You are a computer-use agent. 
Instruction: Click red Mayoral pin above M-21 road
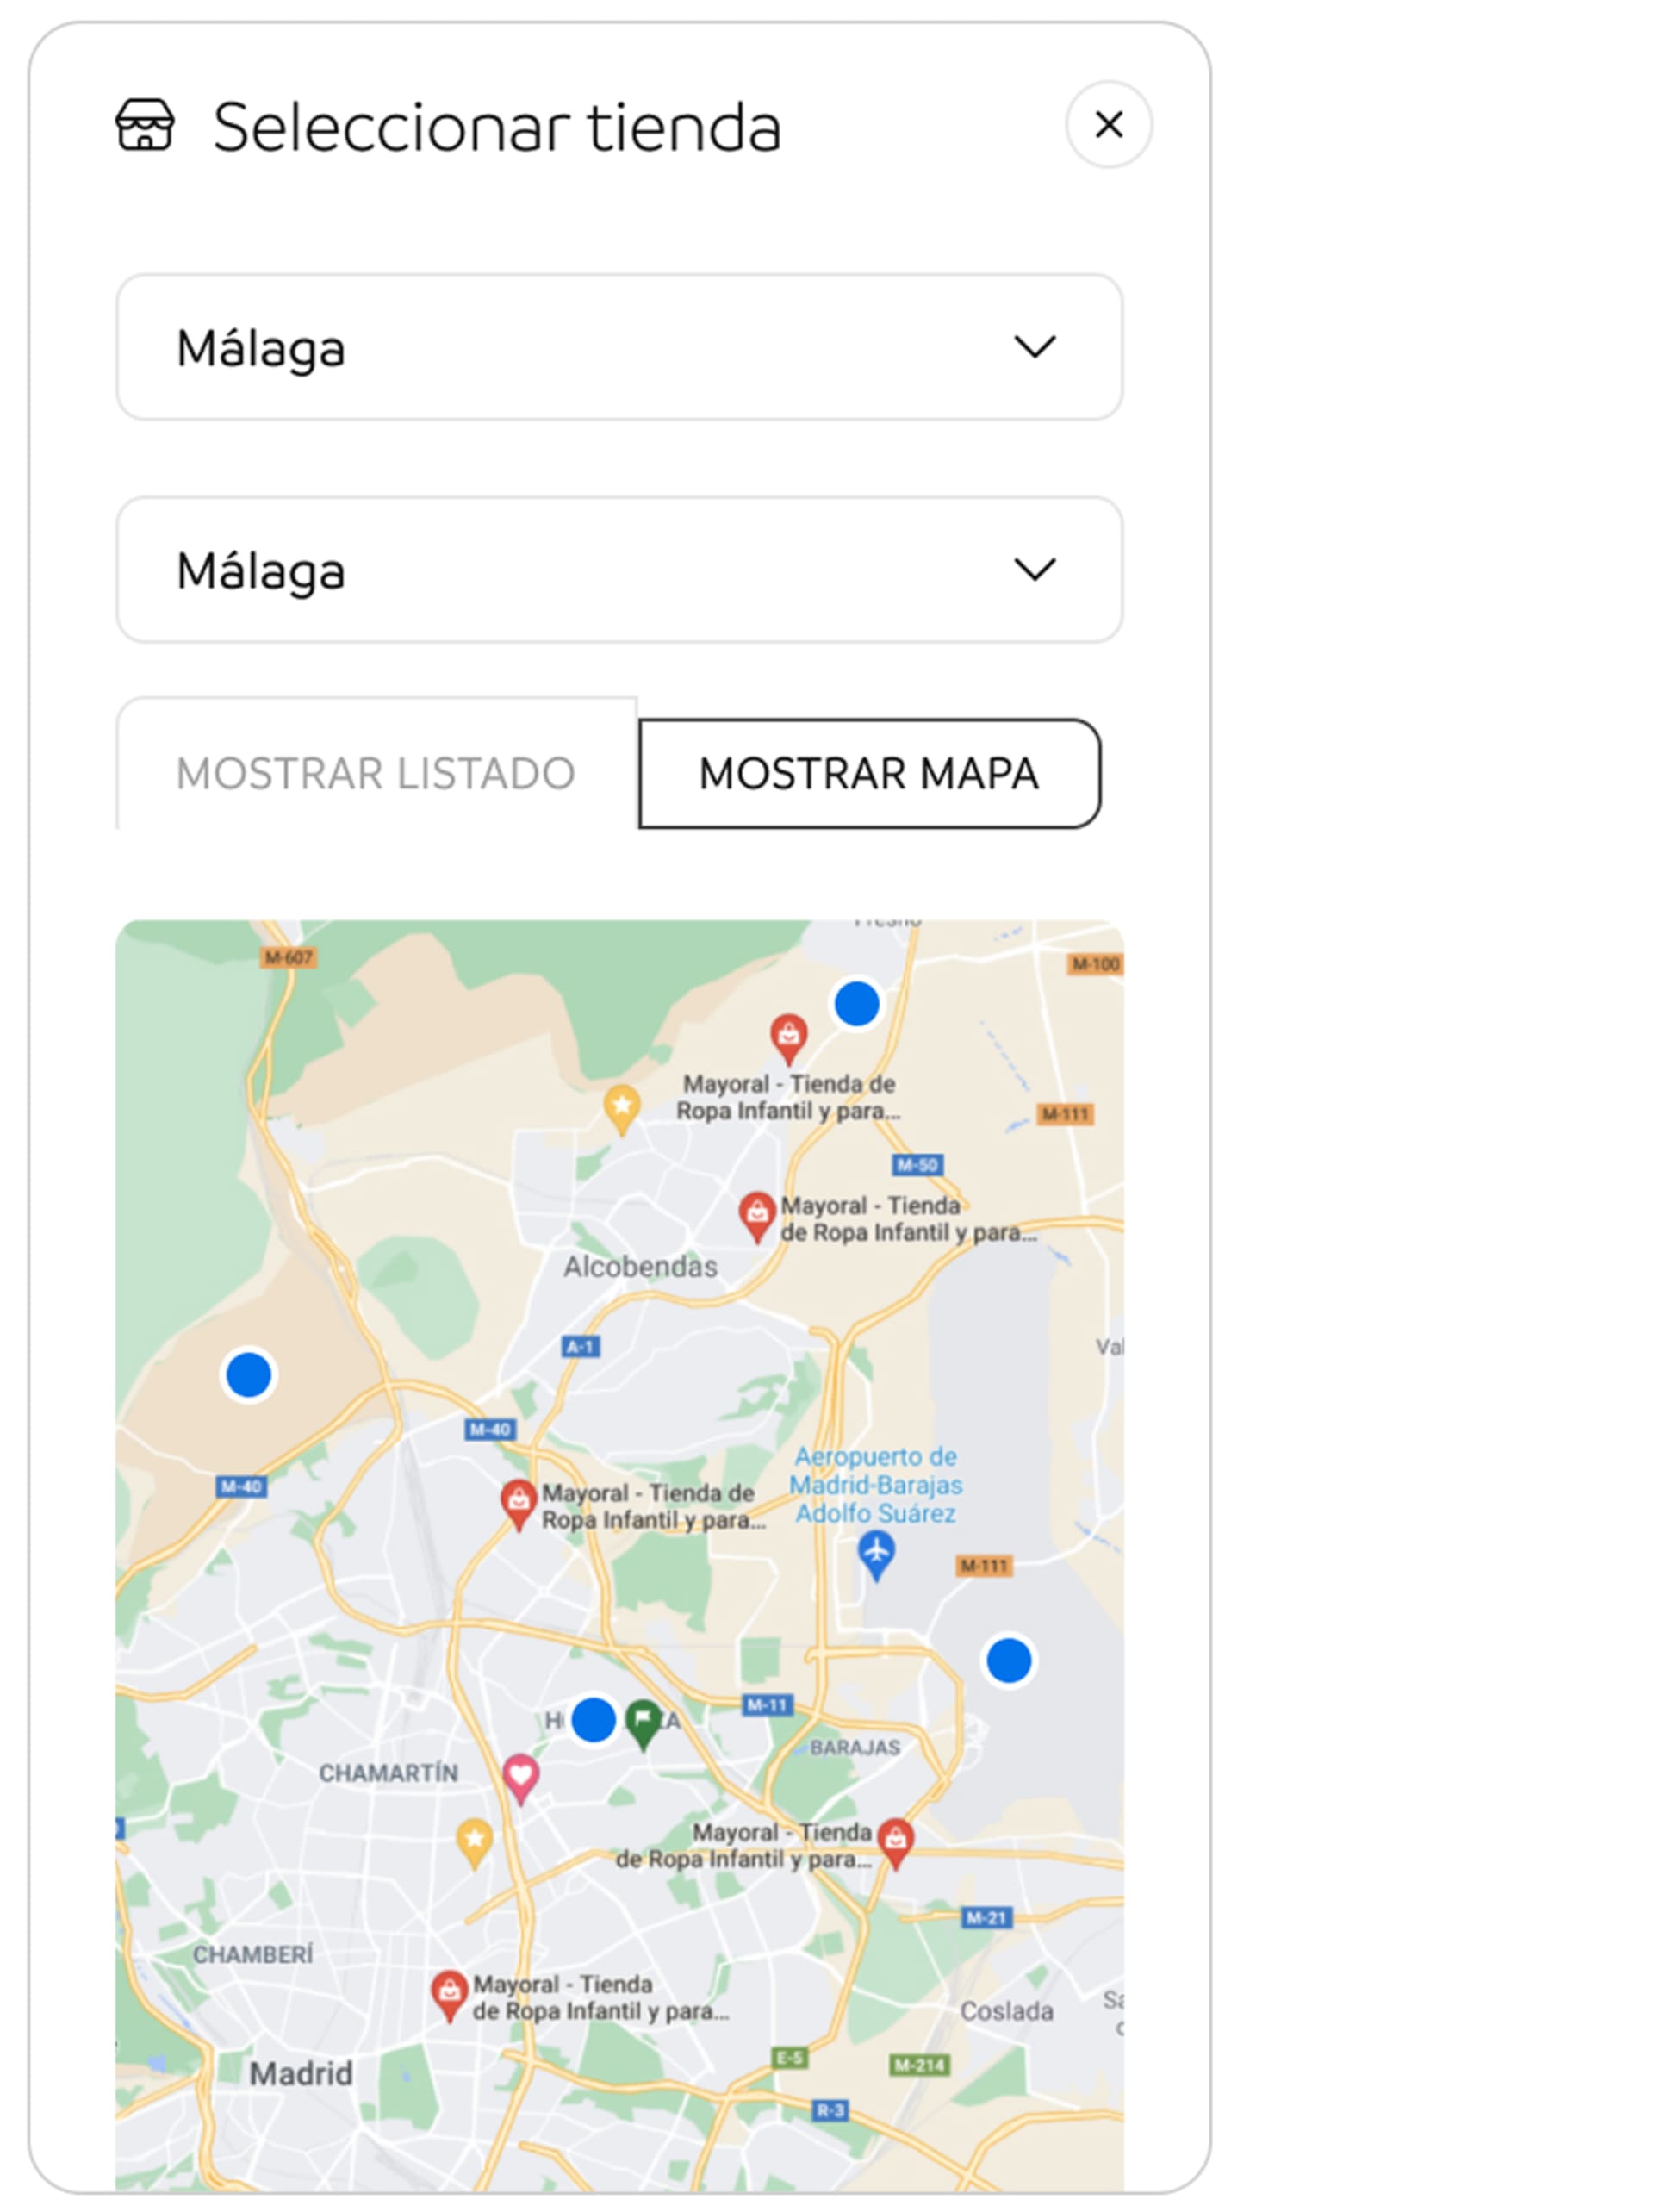point(896,1844)
